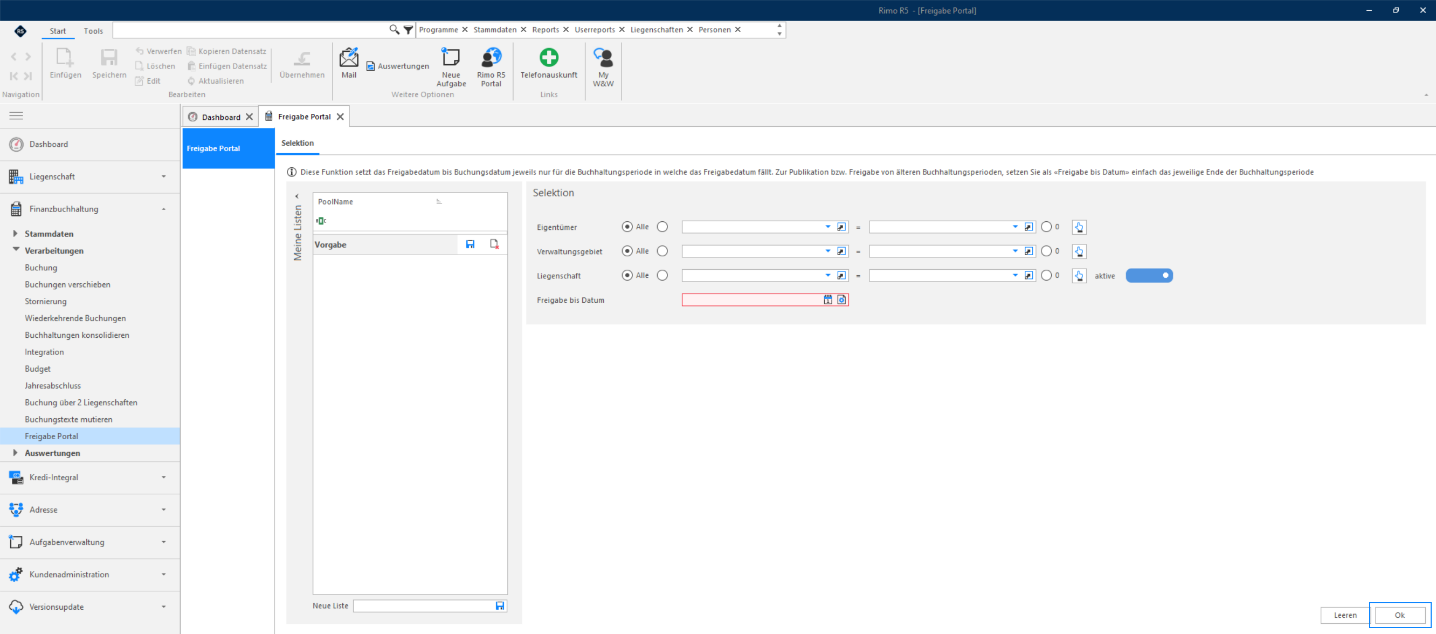
Task: Click the Eigentümer hand selection icon
Action: 1079,227
